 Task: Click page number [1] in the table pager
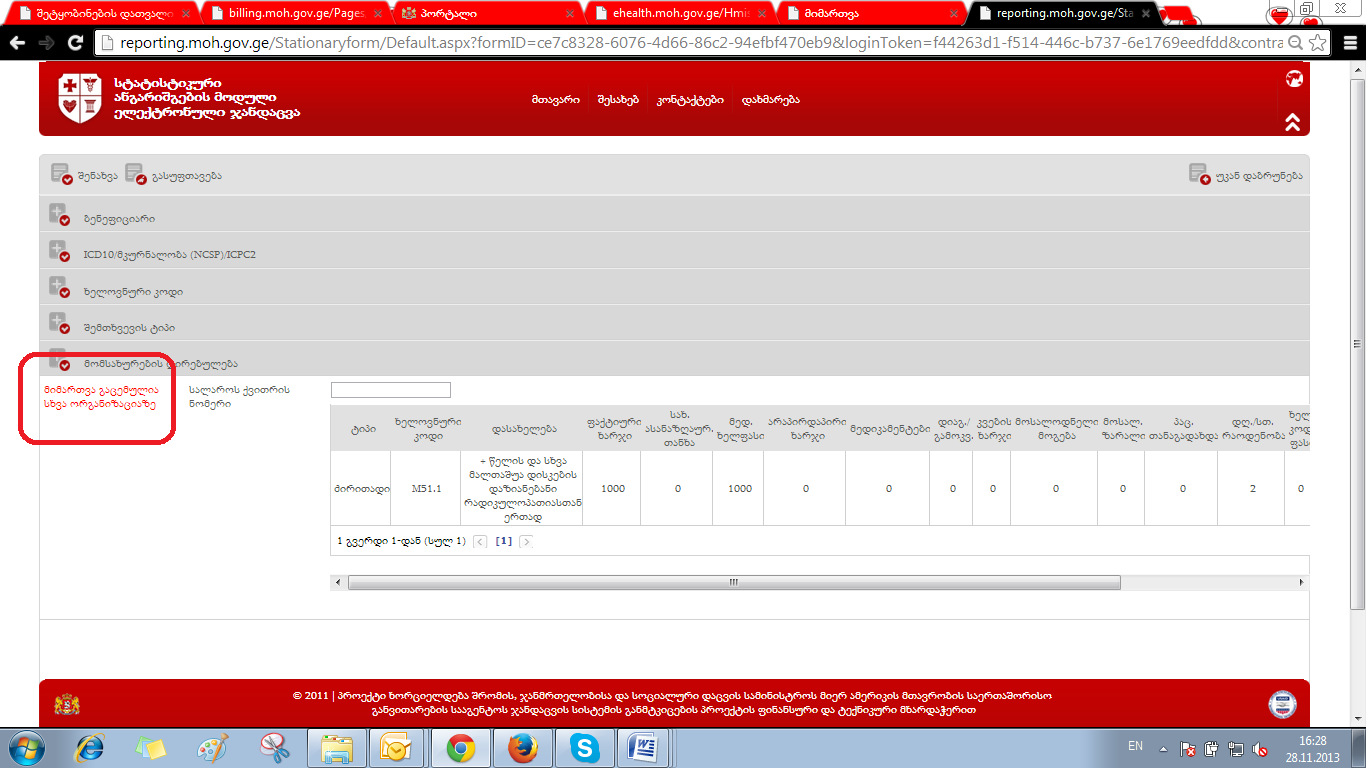[504, 541]
